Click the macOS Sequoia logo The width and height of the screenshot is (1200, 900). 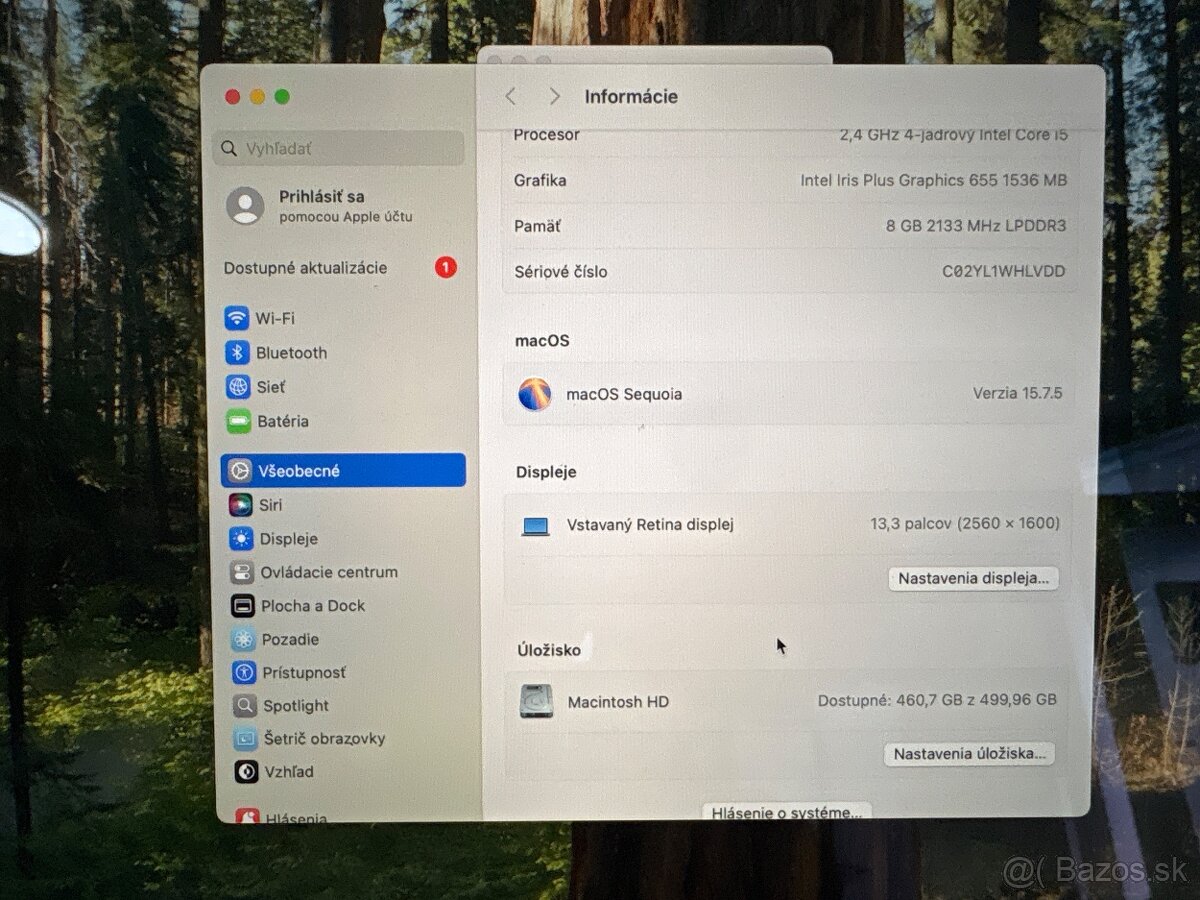coord(535,394)
